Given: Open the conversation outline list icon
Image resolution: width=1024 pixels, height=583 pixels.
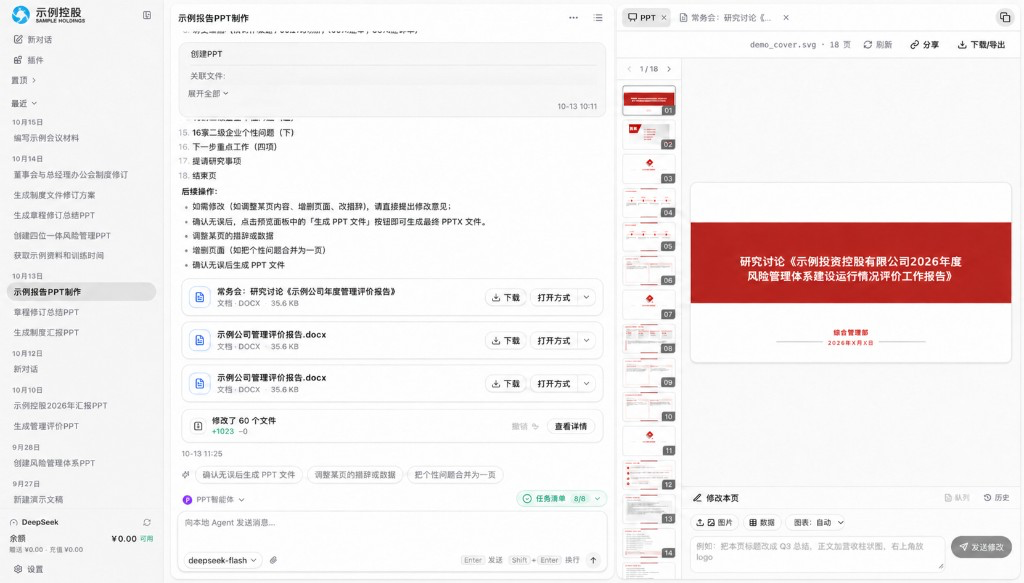Looking at the screenshot, I should (598, 18).
